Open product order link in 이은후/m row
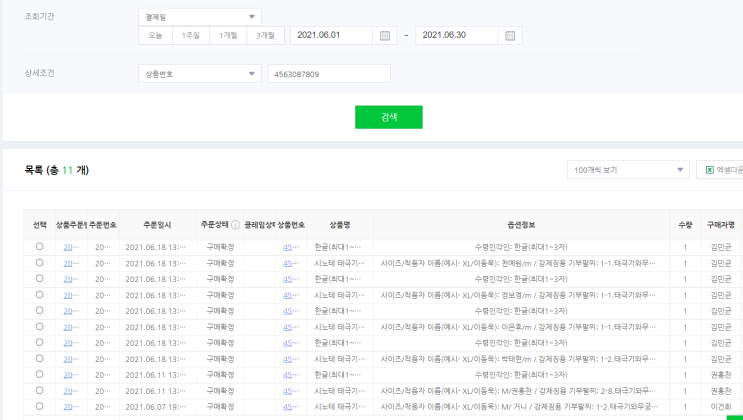Viewport: 743px width, 420px height. pos(68,328)
